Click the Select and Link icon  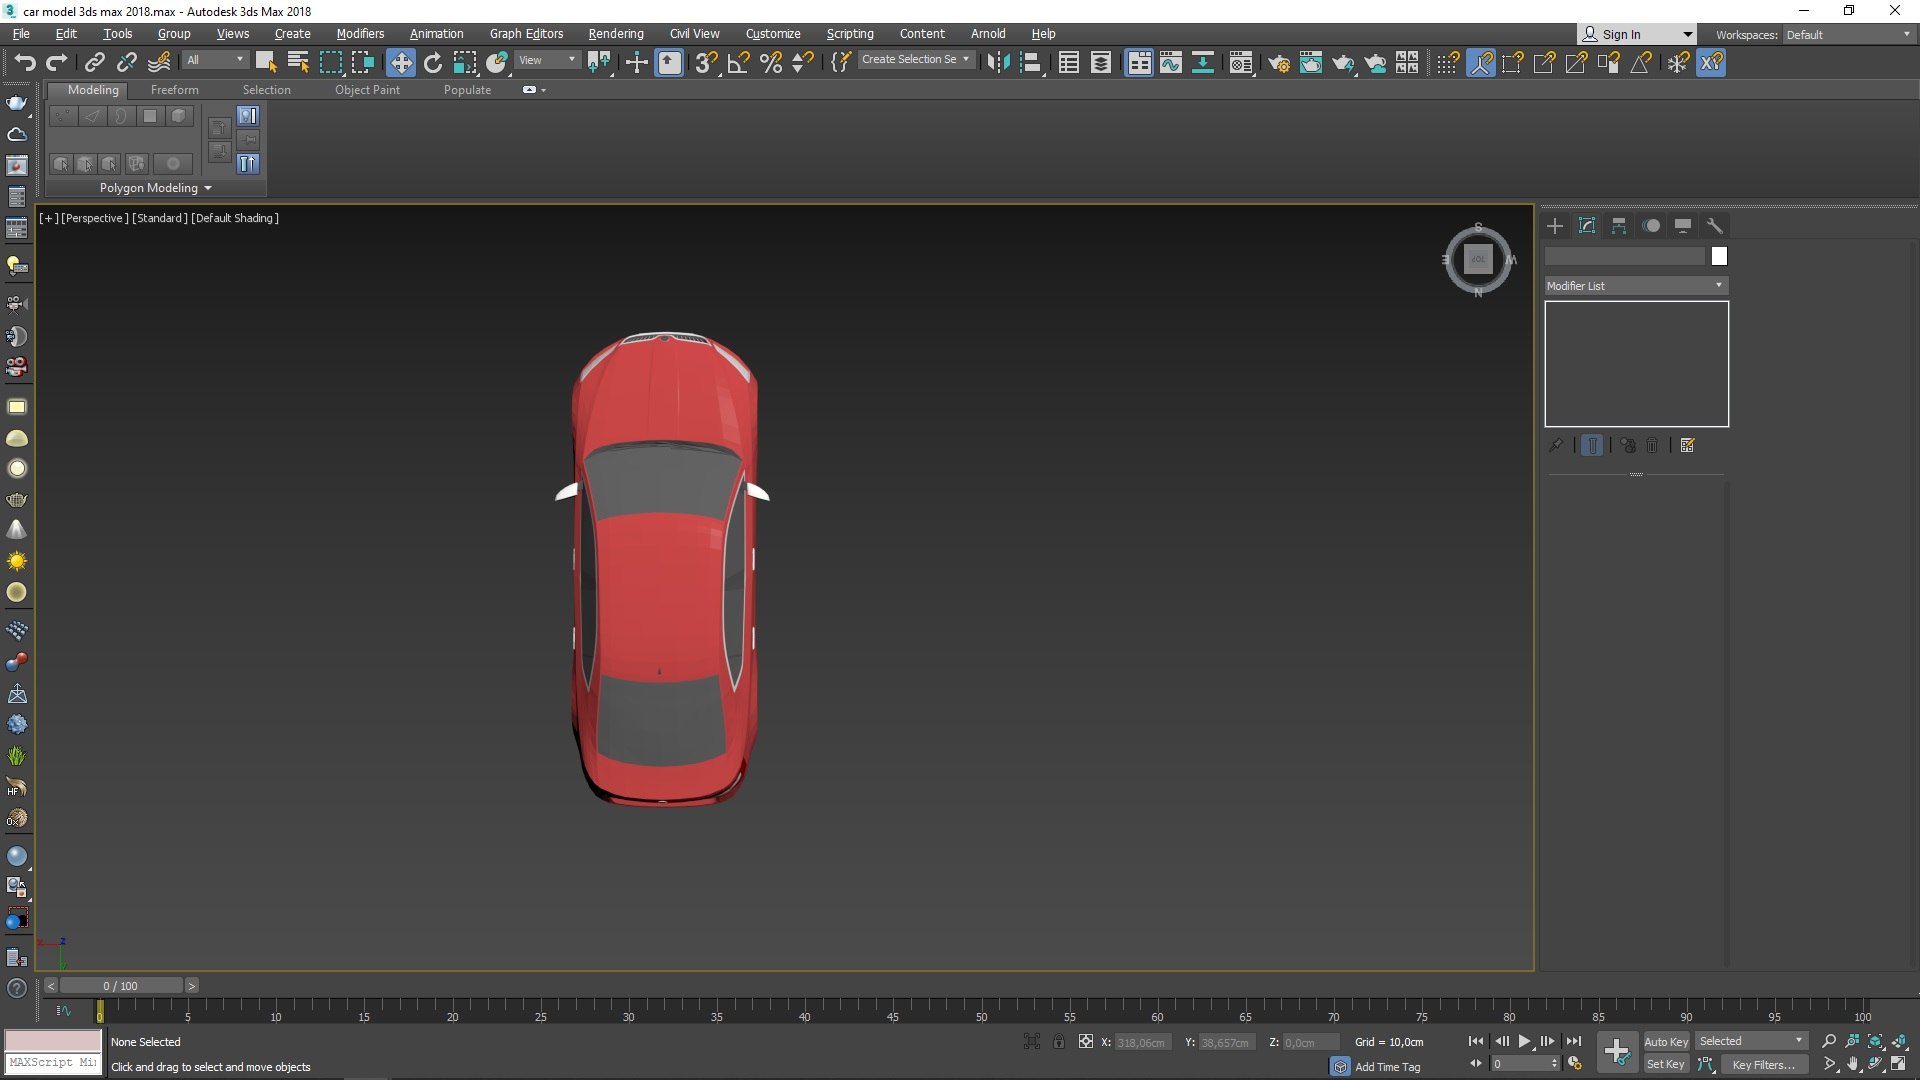pyautogui.click(x=95, y=63)
